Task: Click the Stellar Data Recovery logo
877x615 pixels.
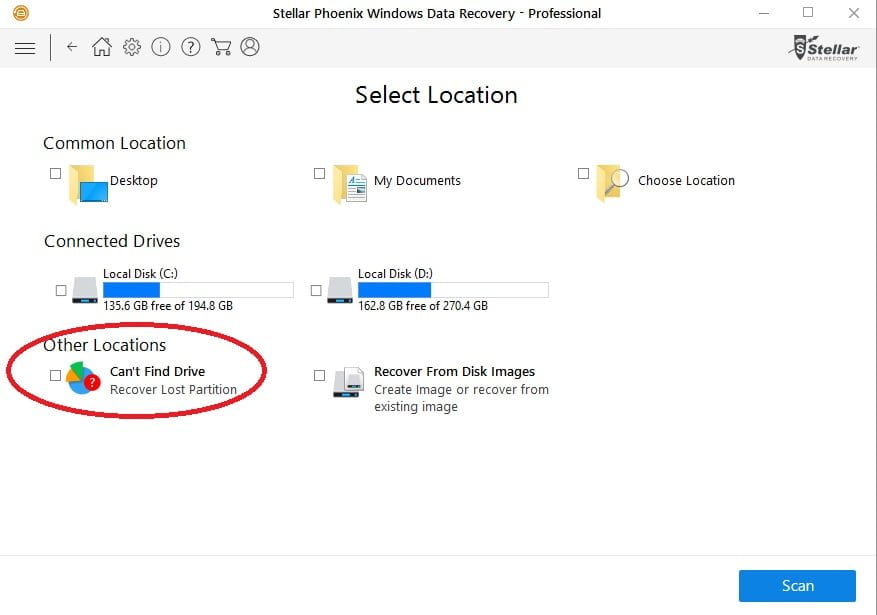Action: 824,48
